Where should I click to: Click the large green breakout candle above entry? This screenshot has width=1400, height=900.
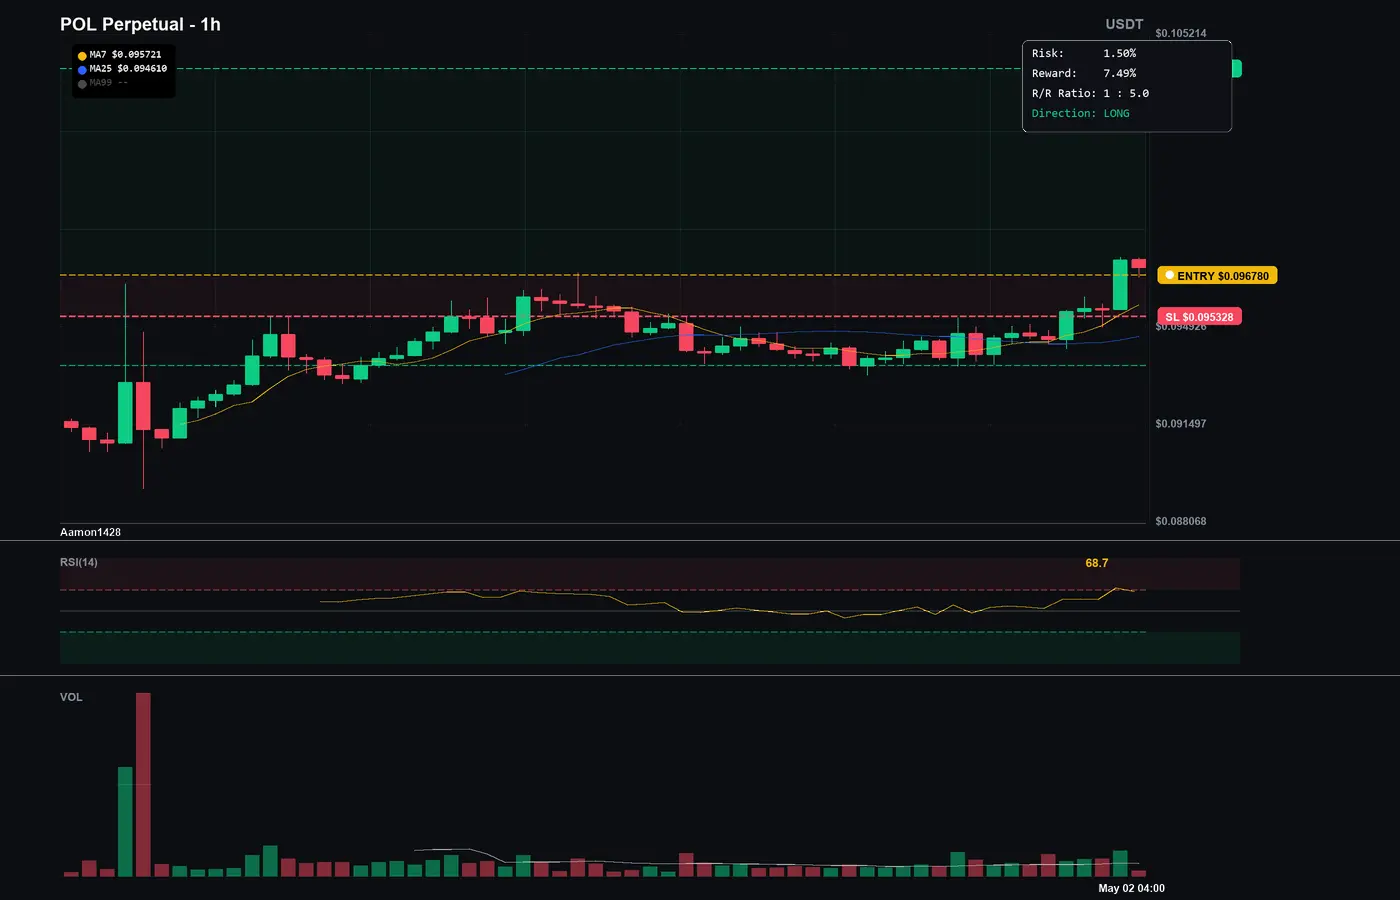pos(1120,285)
